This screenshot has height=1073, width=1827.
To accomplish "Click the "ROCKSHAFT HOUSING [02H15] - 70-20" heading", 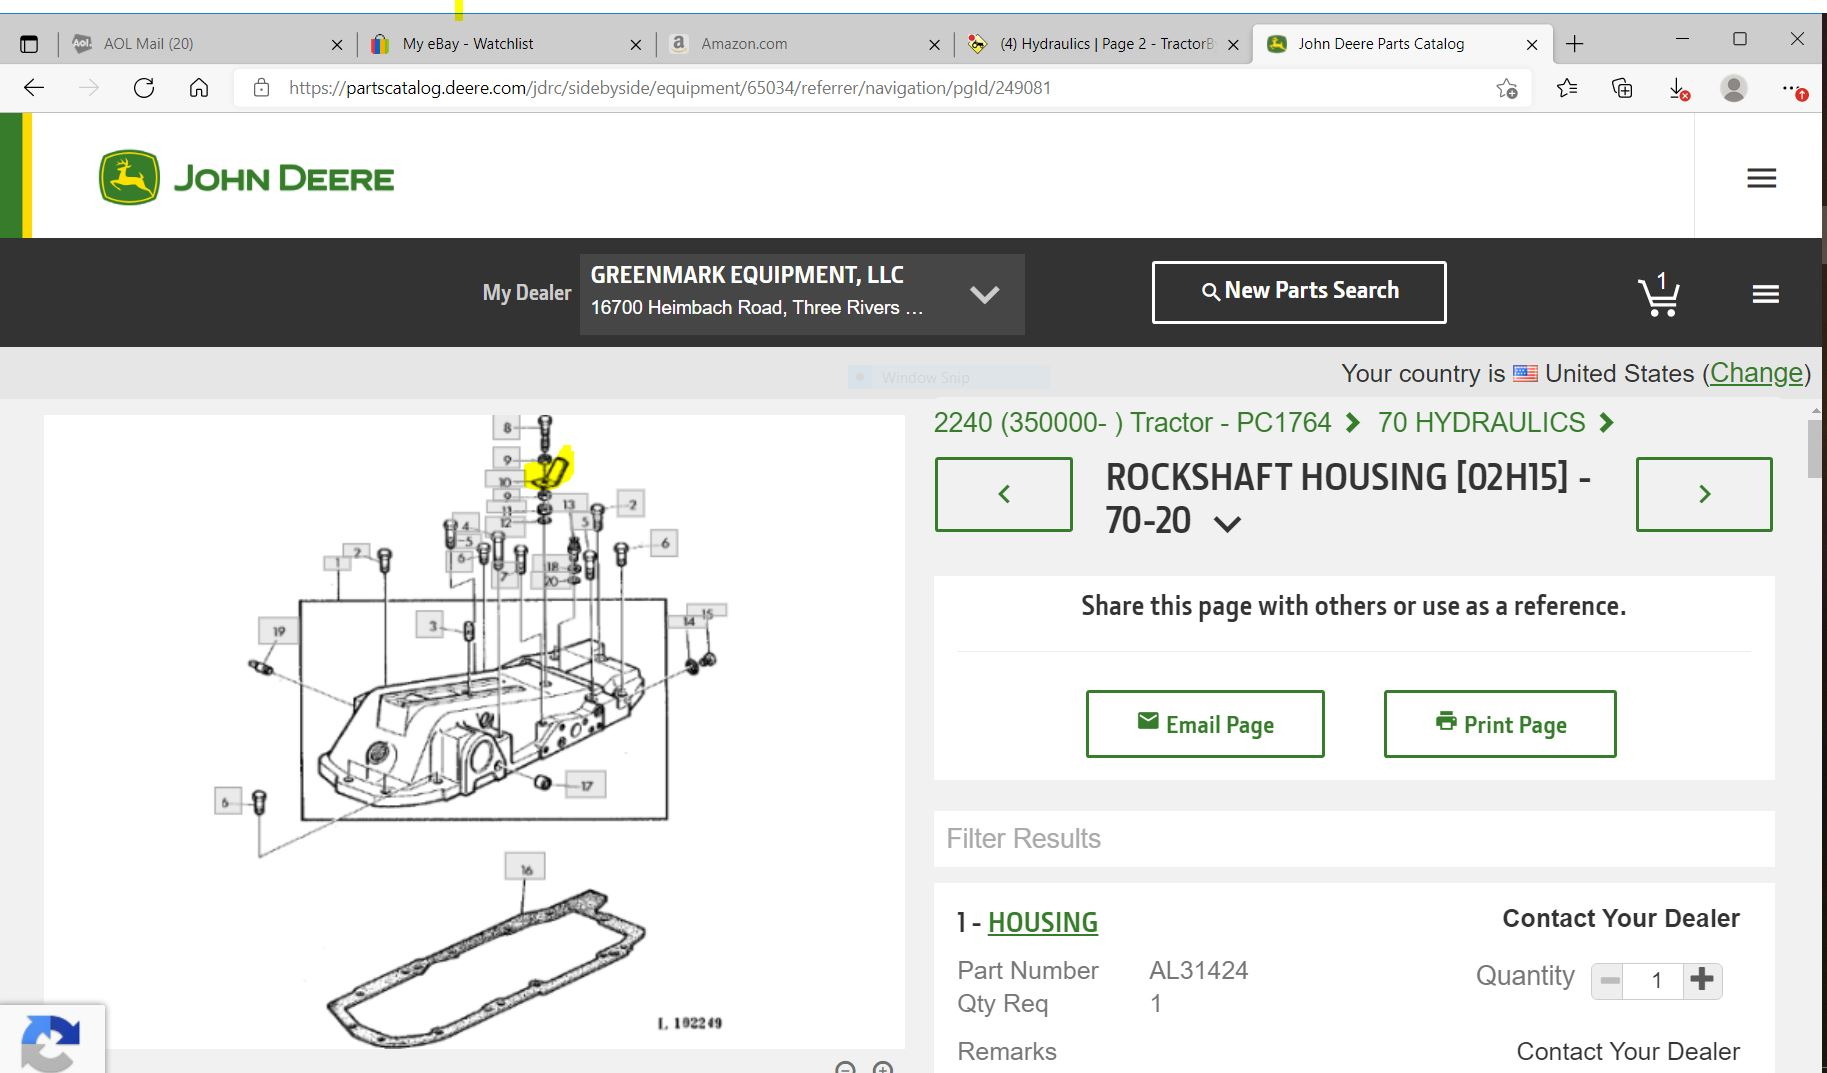I will [1347, 499].
